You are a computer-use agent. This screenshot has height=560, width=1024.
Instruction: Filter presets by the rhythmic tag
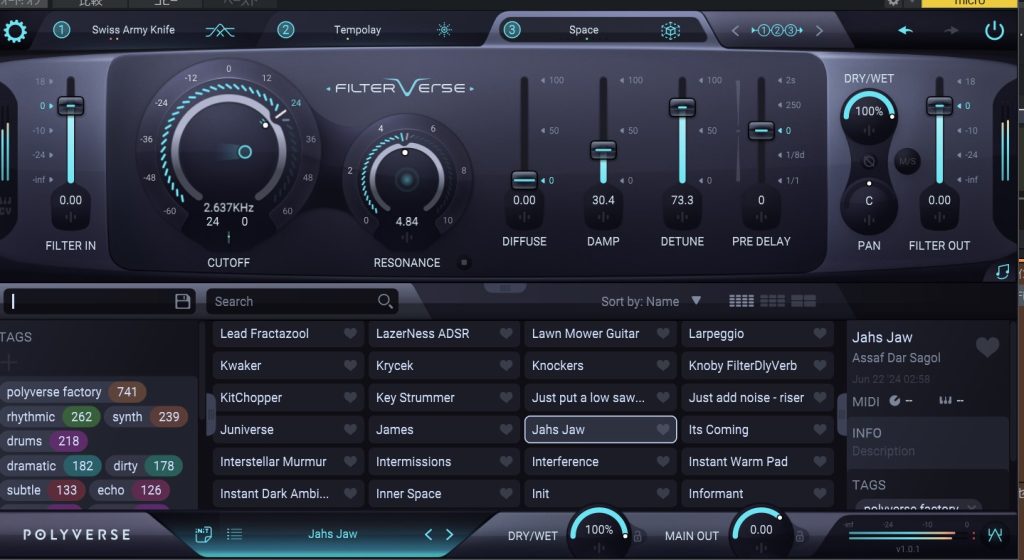(x=30, y=417)
